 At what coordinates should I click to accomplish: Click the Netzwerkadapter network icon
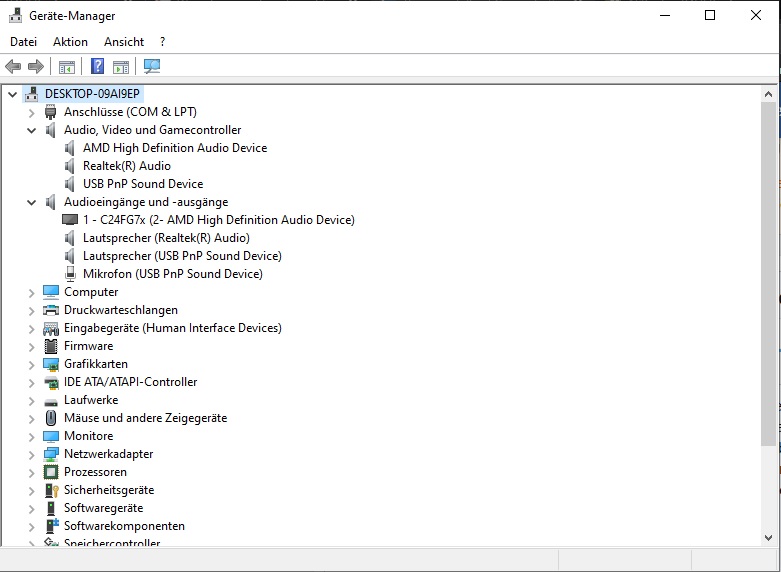51,454
